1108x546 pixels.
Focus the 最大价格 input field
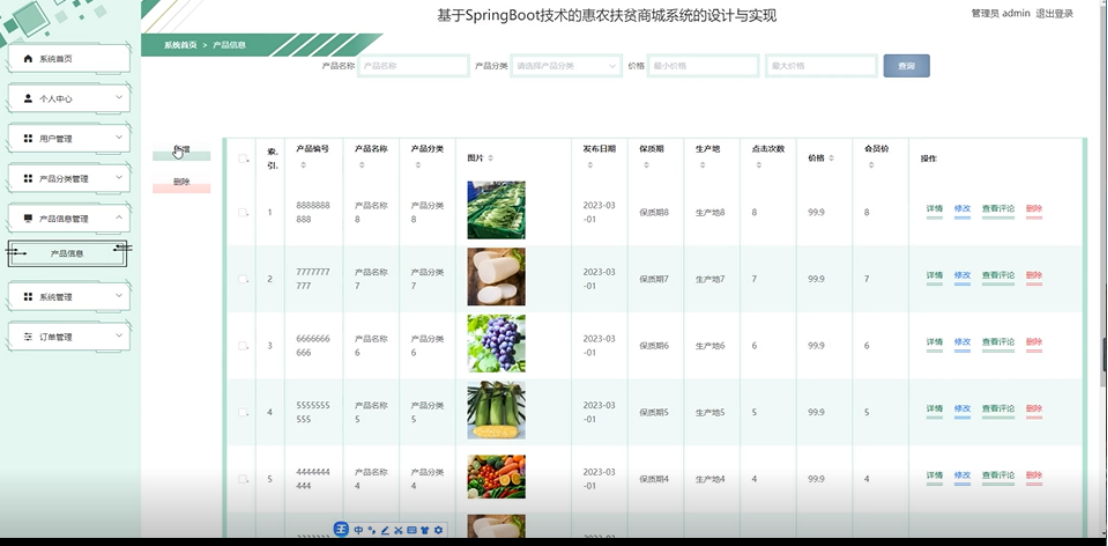point(821,66)
